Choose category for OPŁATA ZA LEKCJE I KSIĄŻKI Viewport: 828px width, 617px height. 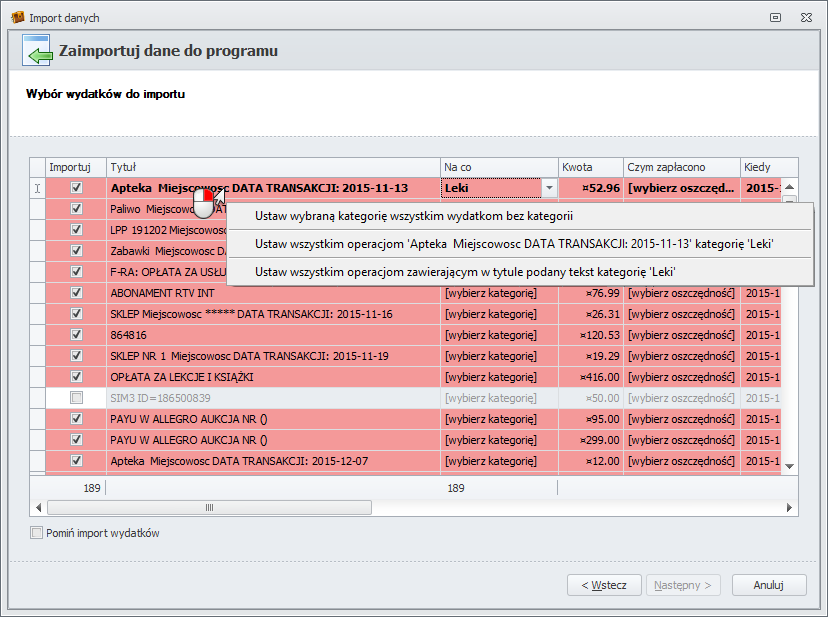[498, 377]
